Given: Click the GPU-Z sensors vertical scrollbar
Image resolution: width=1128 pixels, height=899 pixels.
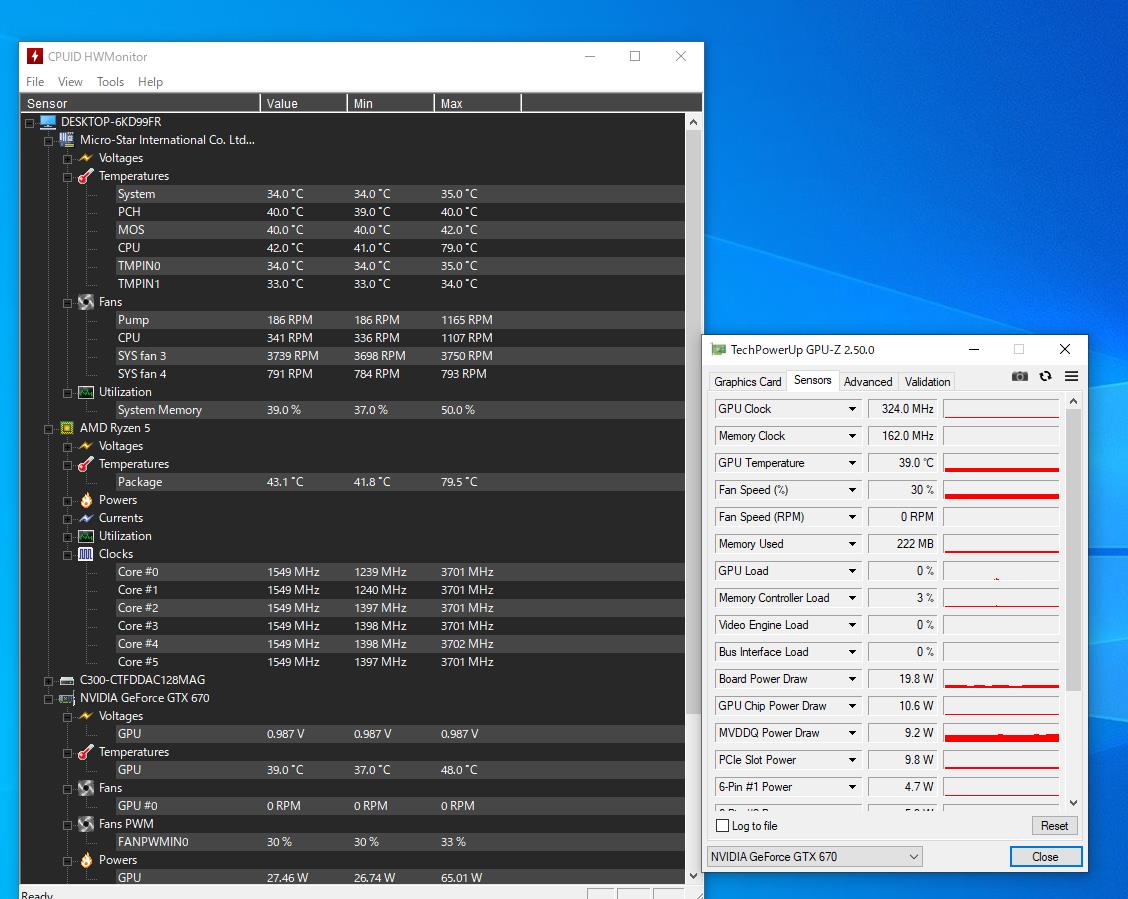Looking at the screenshot, I should point(1073,550).
